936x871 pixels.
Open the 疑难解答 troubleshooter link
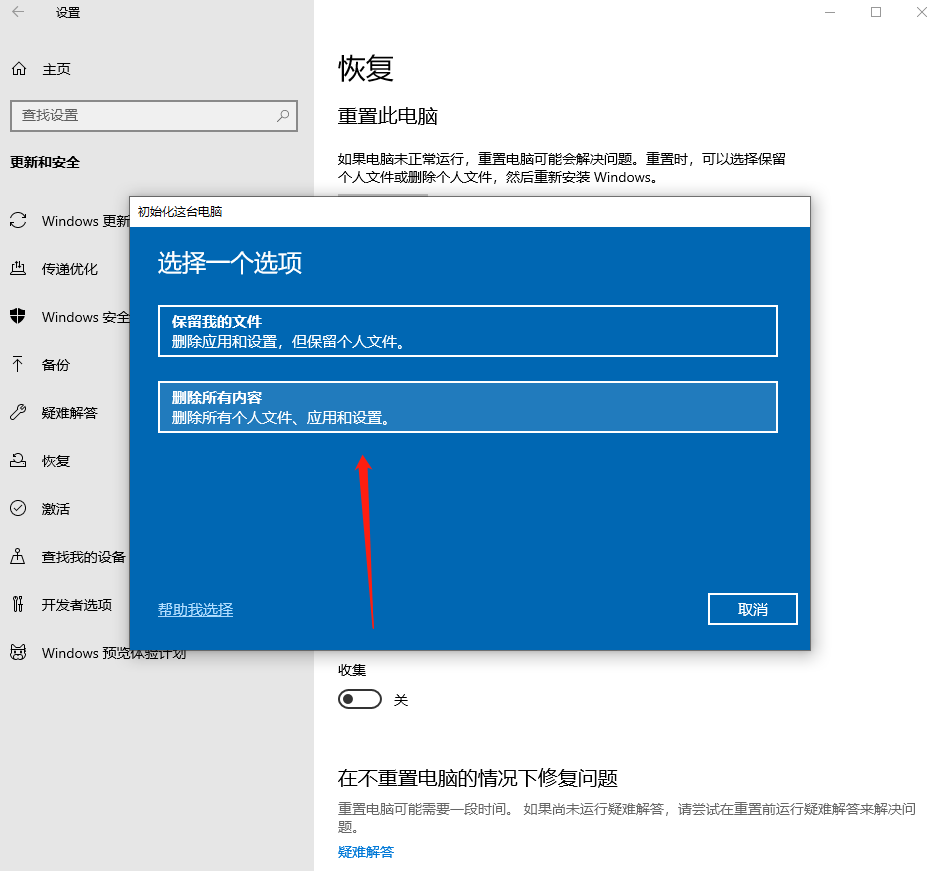click(365, 852)
